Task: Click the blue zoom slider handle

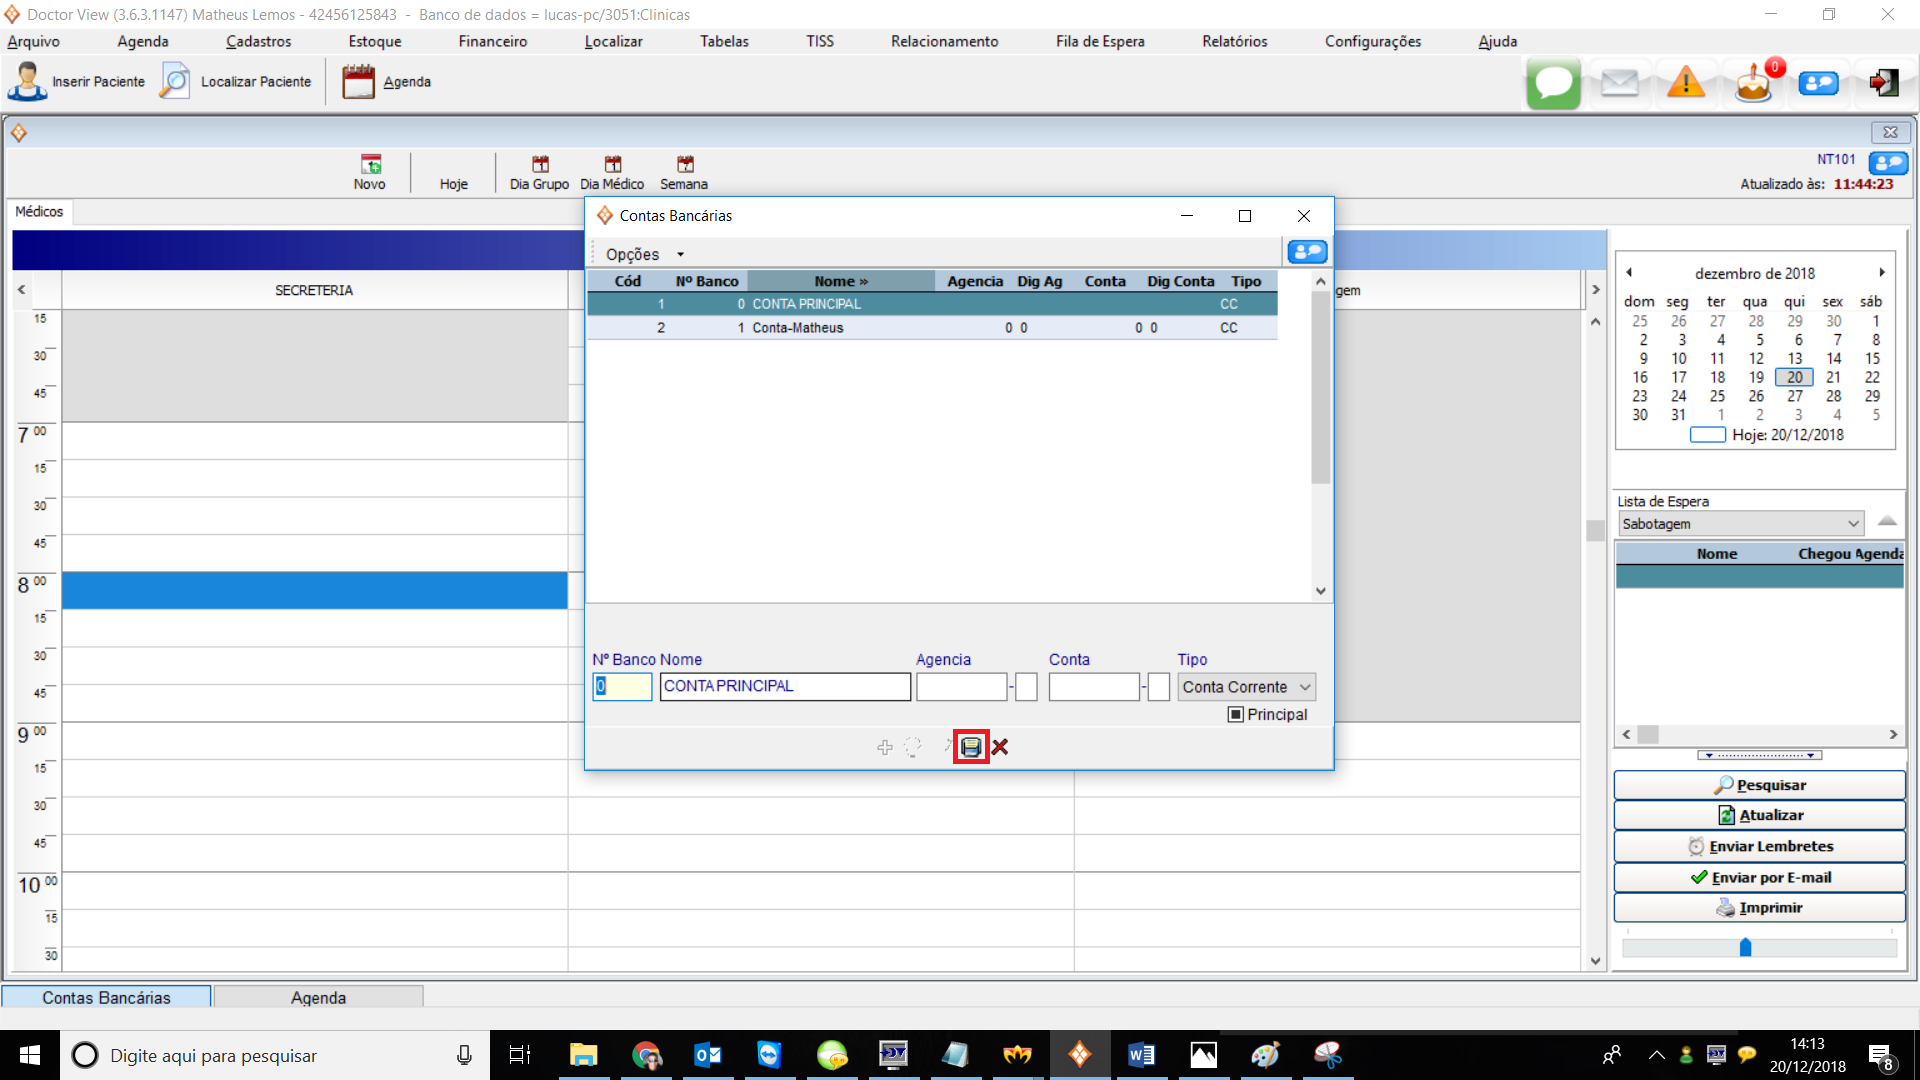Action: point(1745,947)
